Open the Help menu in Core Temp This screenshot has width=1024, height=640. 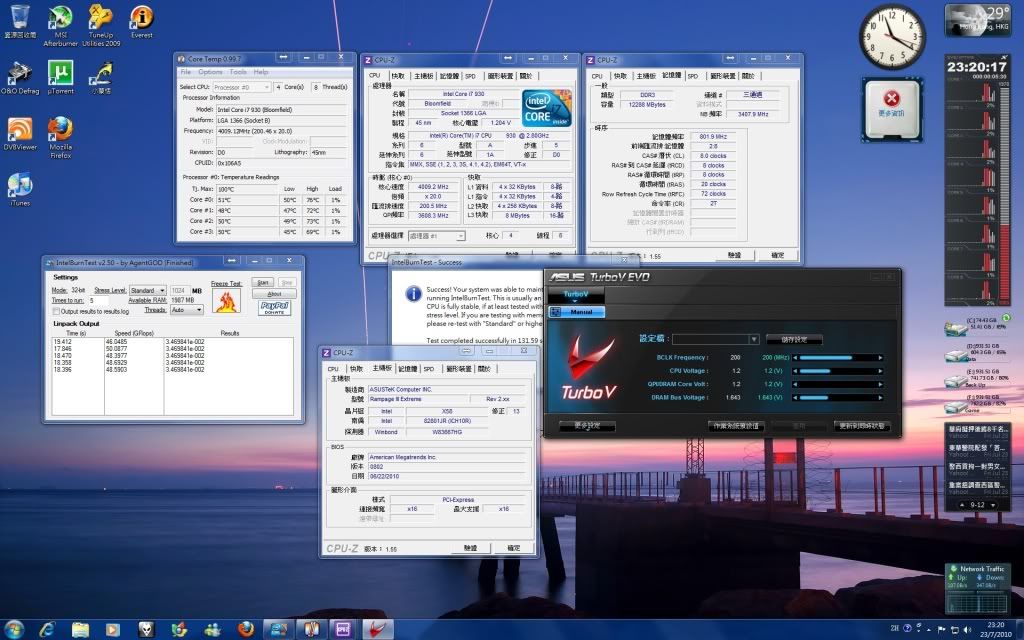pos(261,72)
